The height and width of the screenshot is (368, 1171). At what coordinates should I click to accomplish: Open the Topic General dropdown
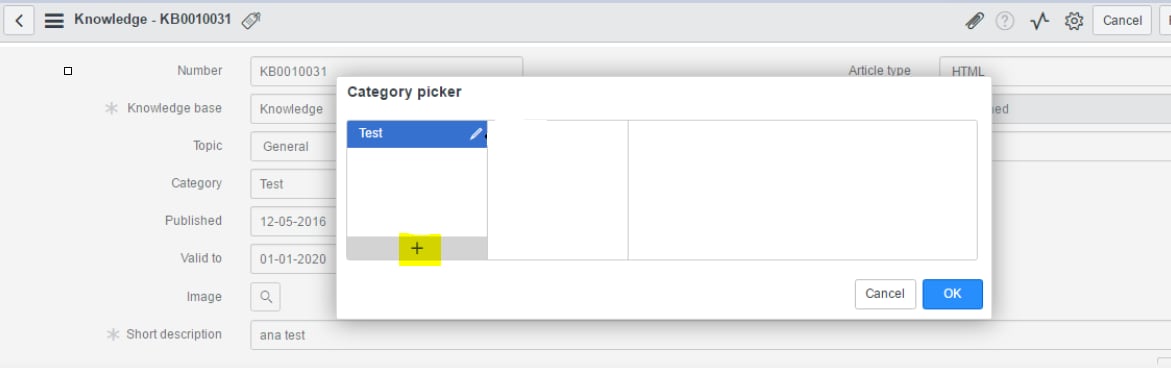tap(294, 146)
